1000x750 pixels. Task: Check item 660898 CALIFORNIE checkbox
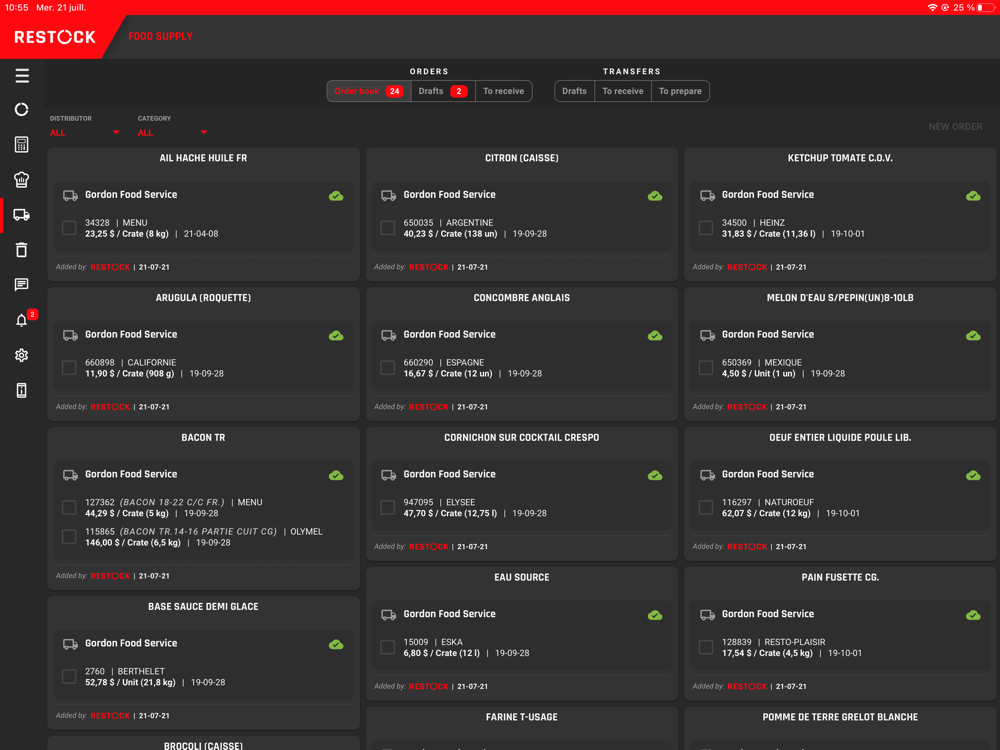point(69,367)
